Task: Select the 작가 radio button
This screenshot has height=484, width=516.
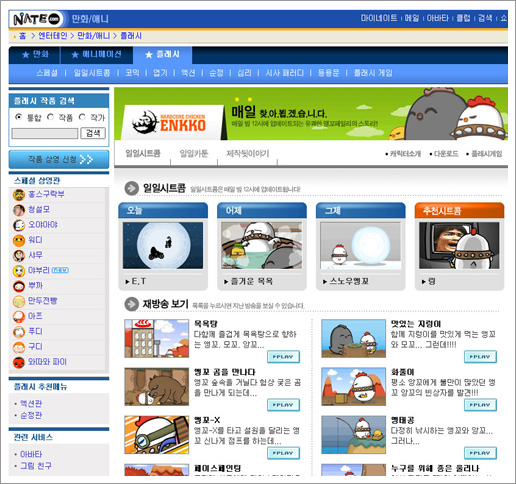Action: pyautogui.click(x=82, y=117)
